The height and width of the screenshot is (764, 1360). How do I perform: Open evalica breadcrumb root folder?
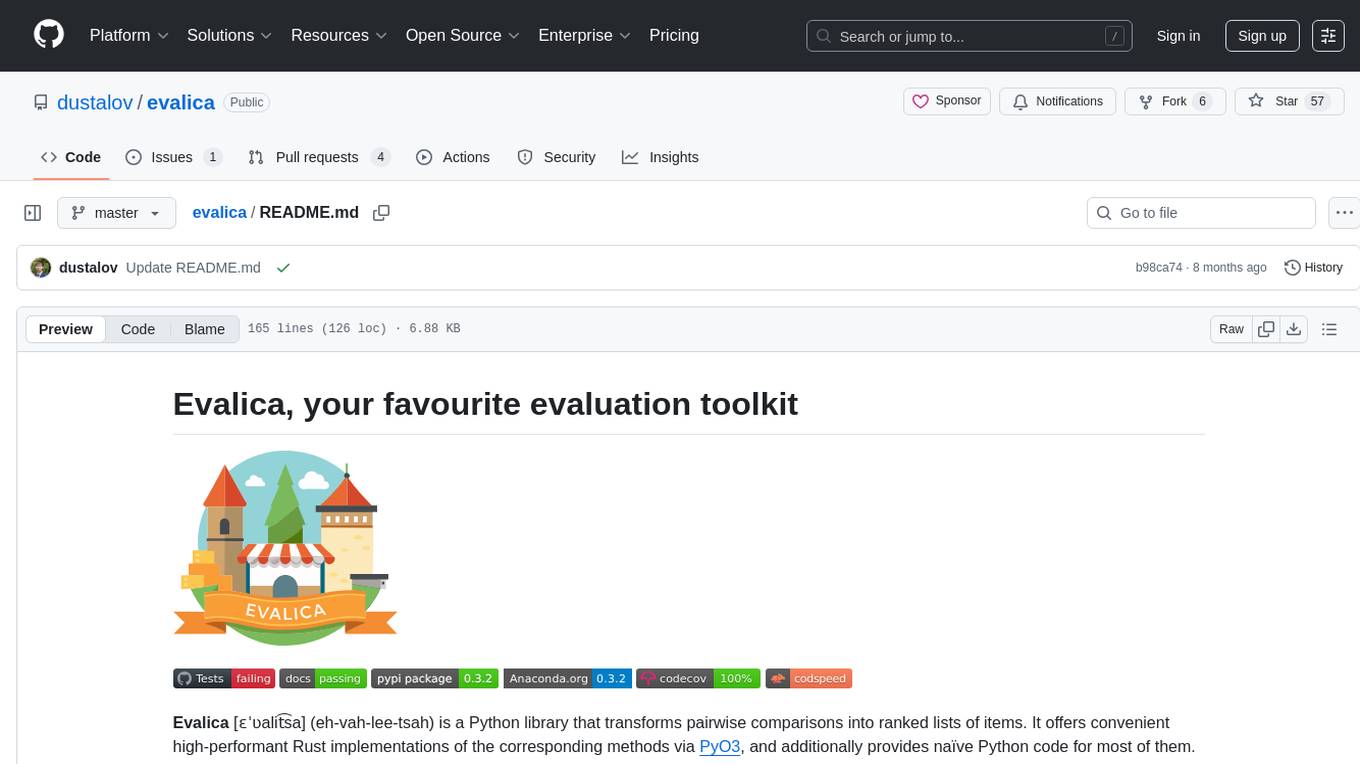(219, 212)
